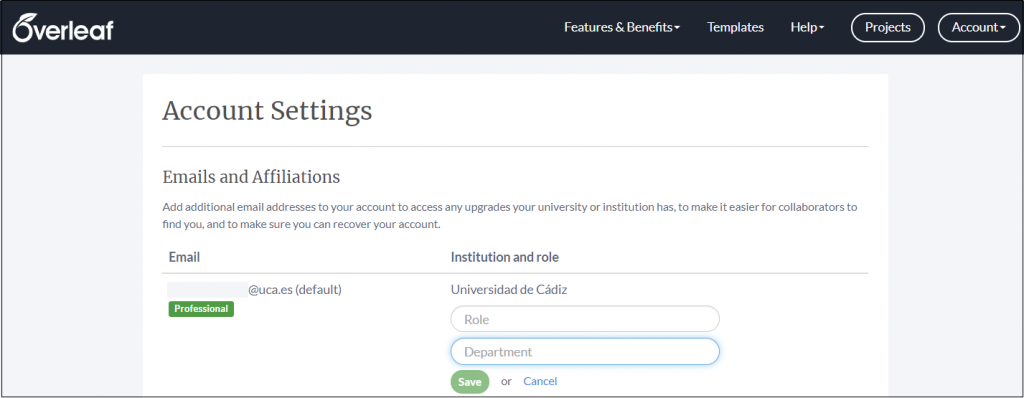Screen dimensions: 1024x398
Task: Open the Features & Benefits dropdown
Action: (x=622, y=27)
